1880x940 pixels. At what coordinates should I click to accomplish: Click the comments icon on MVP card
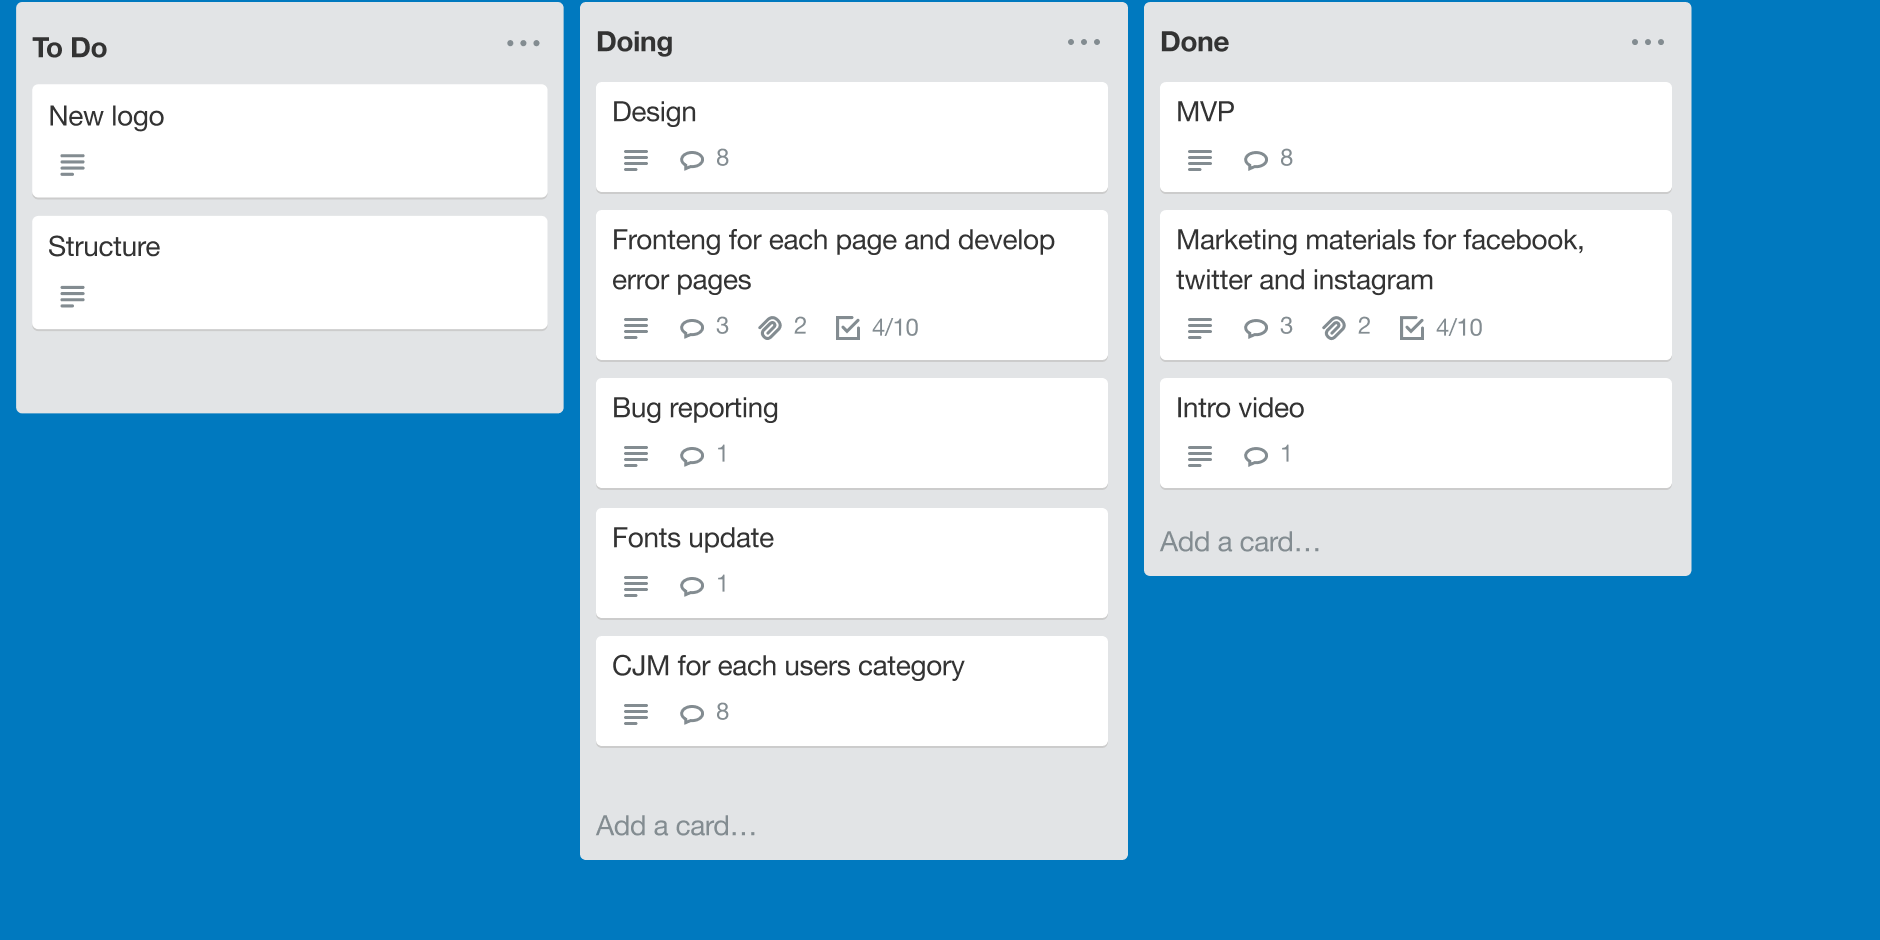pos(1256,160)
